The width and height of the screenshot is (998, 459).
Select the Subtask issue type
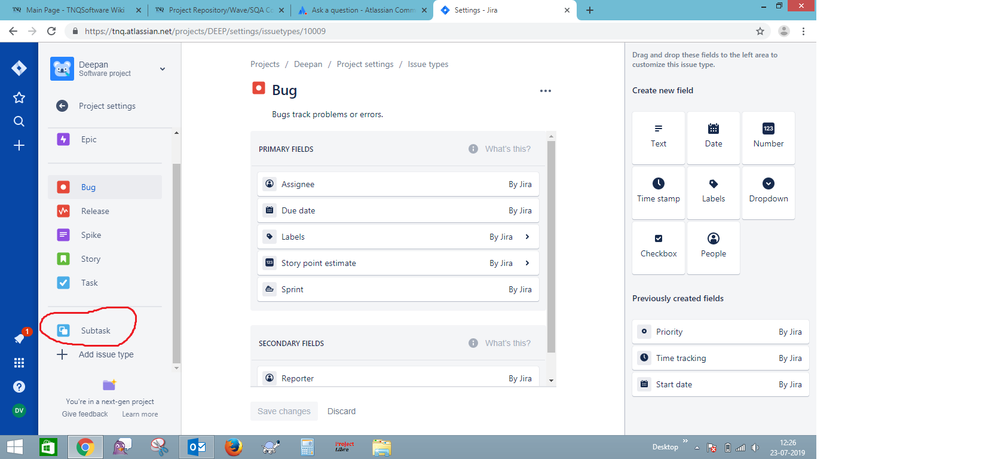tap(105, 330)
